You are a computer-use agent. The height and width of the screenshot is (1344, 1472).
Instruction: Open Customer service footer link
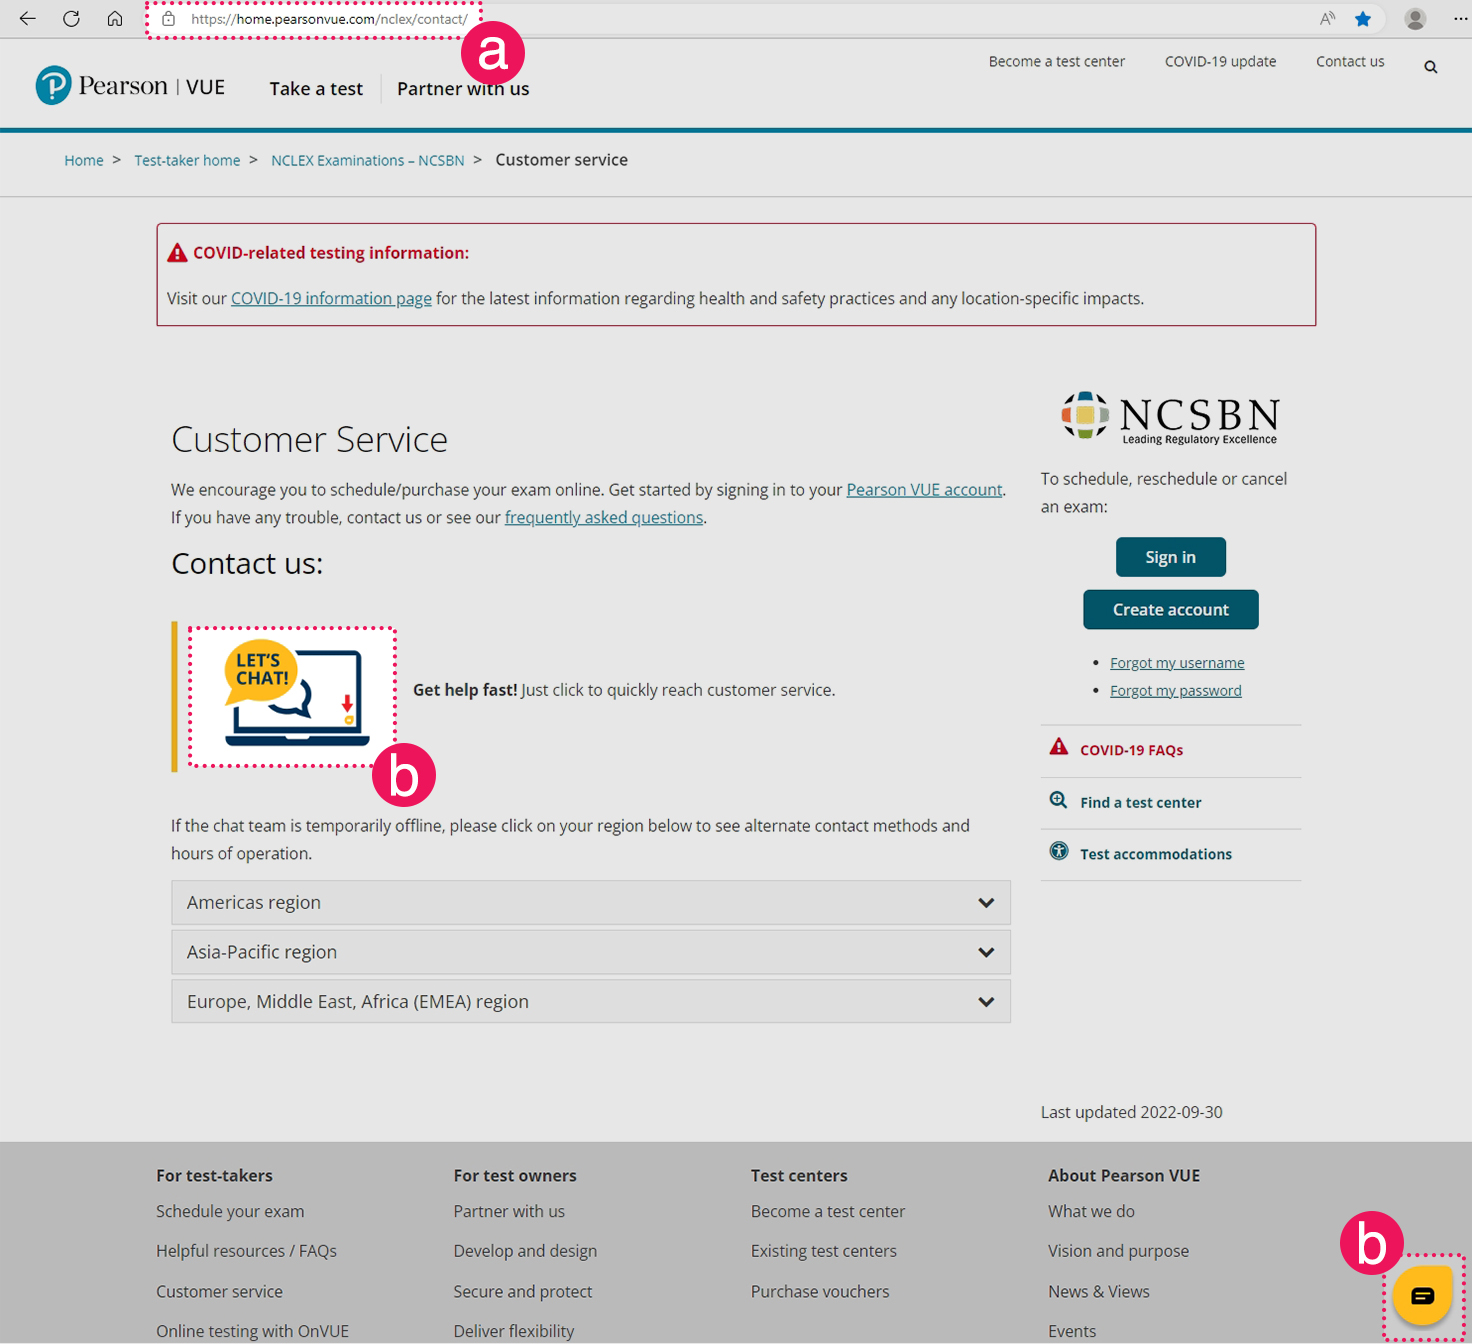(219, 1292)
